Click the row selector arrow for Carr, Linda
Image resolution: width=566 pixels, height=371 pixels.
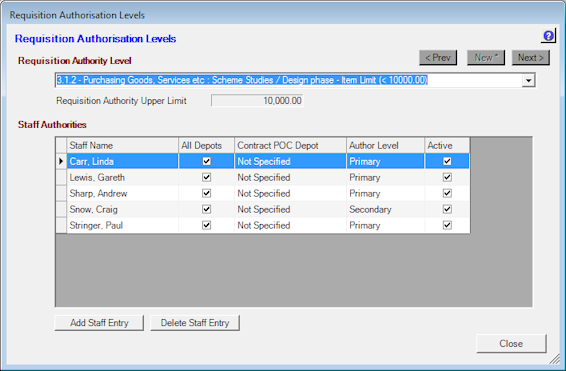[61, 161]
